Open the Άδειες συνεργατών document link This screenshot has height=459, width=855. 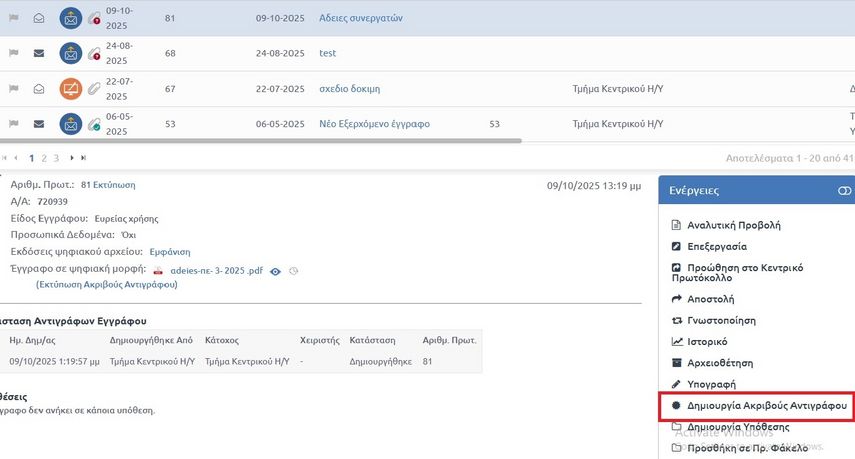click(360, 18)
